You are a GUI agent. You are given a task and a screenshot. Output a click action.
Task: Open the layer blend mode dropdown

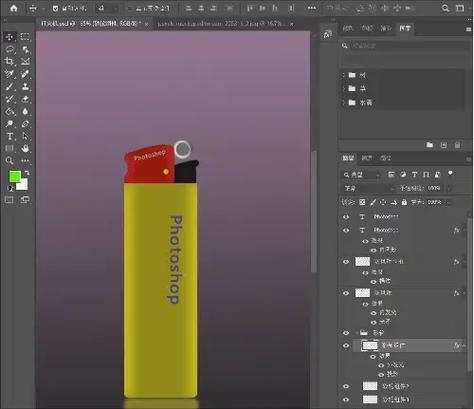coord(368,189)
